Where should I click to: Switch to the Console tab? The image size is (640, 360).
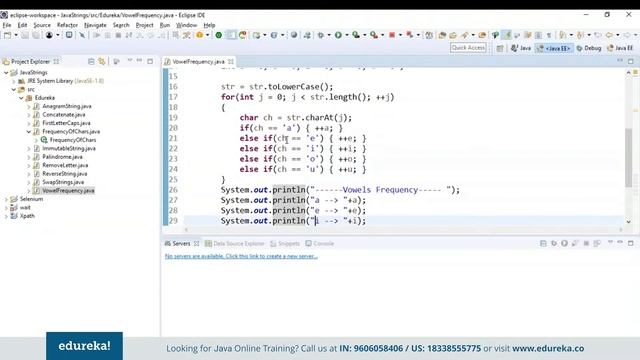(320, 244)
